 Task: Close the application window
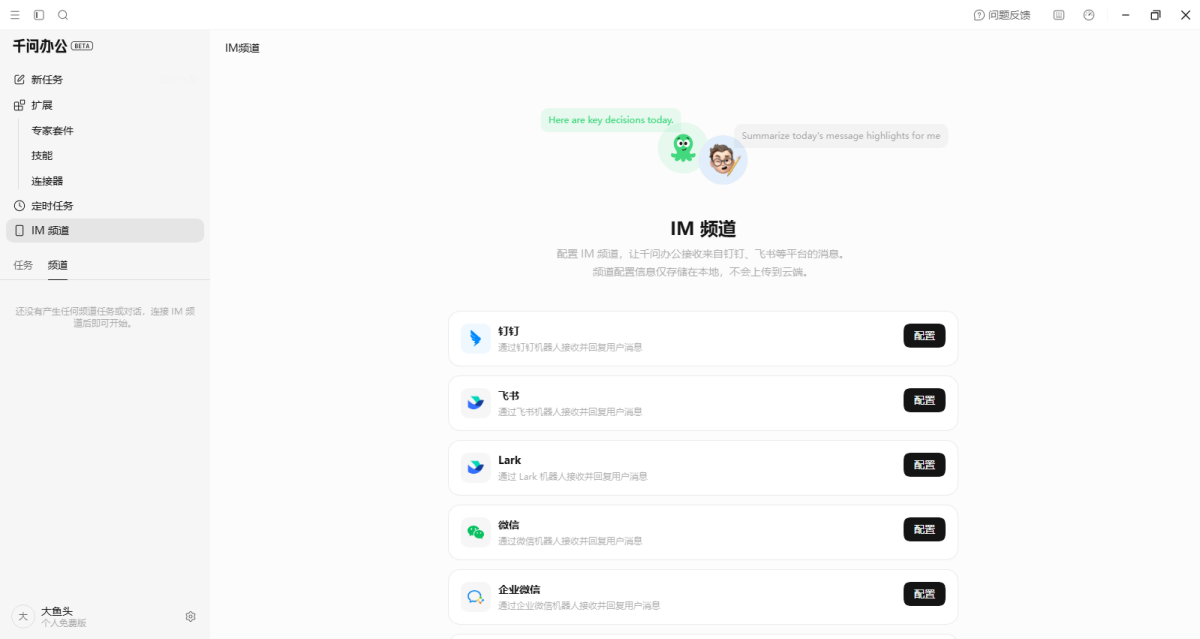click(x=1185, y=15)
